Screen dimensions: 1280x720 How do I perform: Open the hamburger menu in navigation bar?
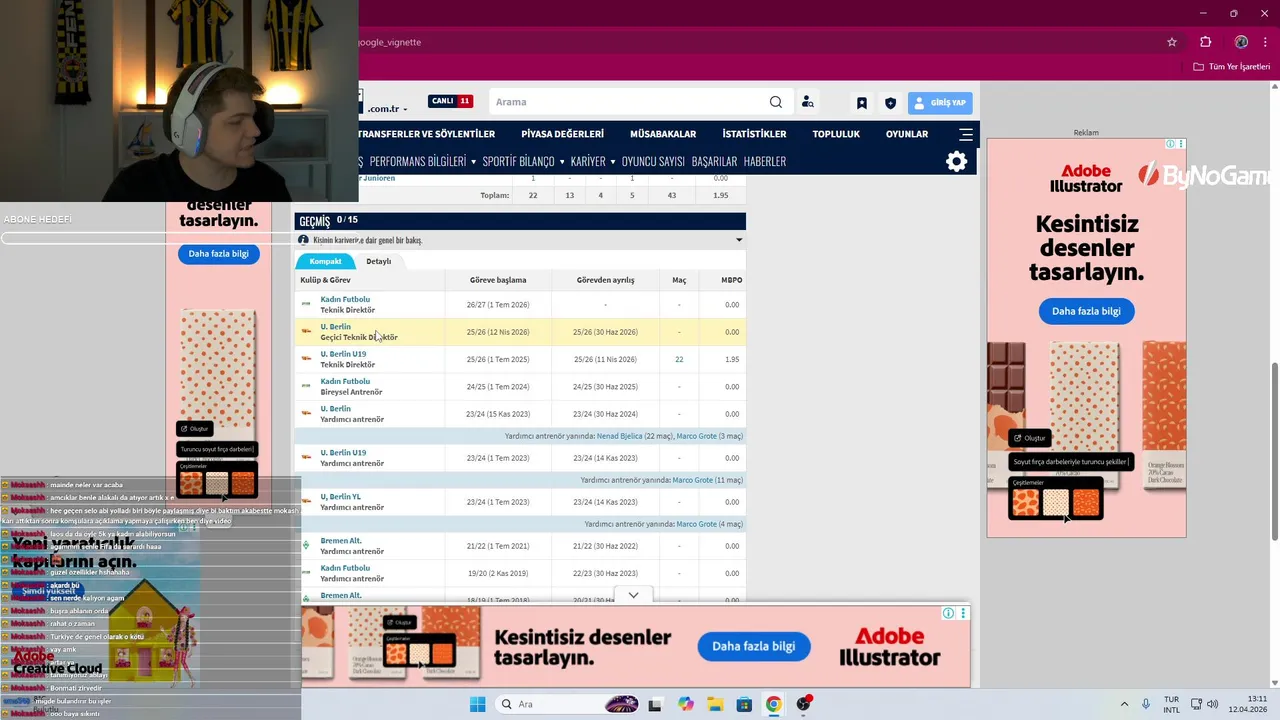pyautogui.click(x=966, y=134)
